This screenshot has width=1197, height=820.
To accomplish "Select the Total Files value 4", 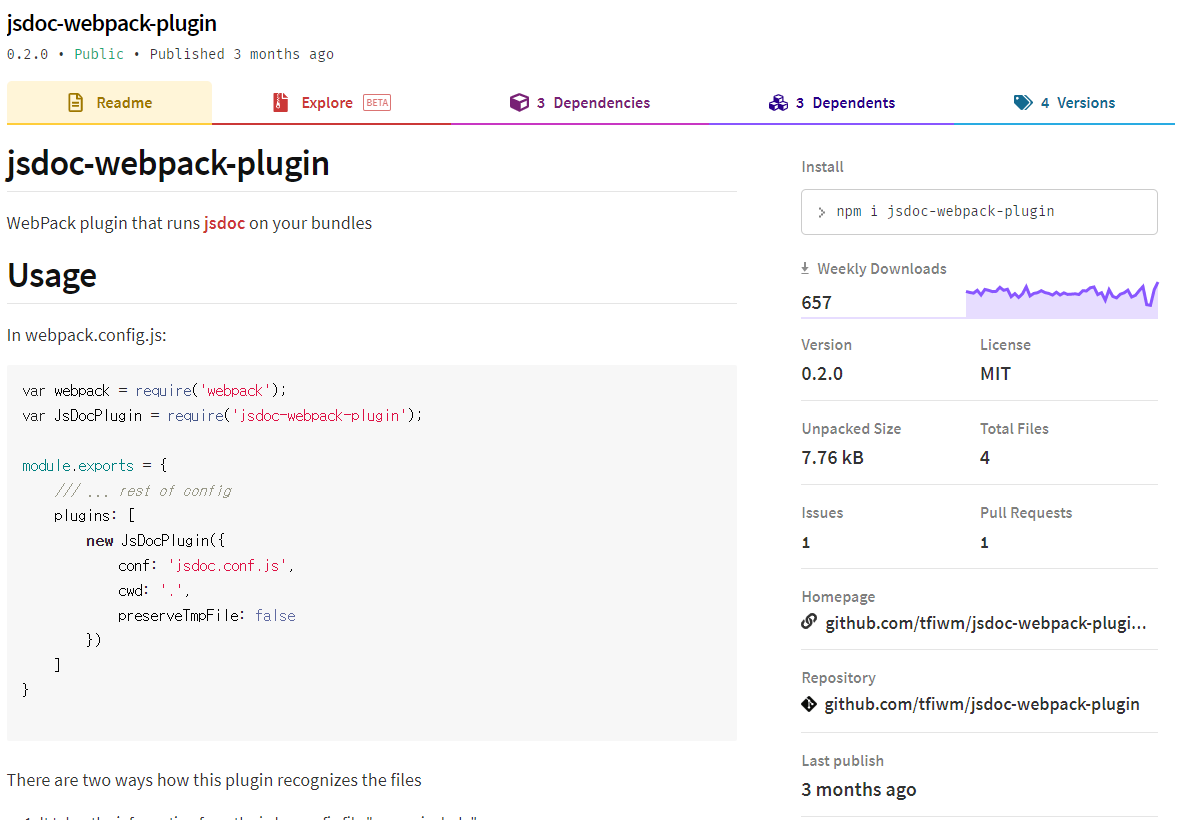I will pyautogui.click(x=985, y=458).
